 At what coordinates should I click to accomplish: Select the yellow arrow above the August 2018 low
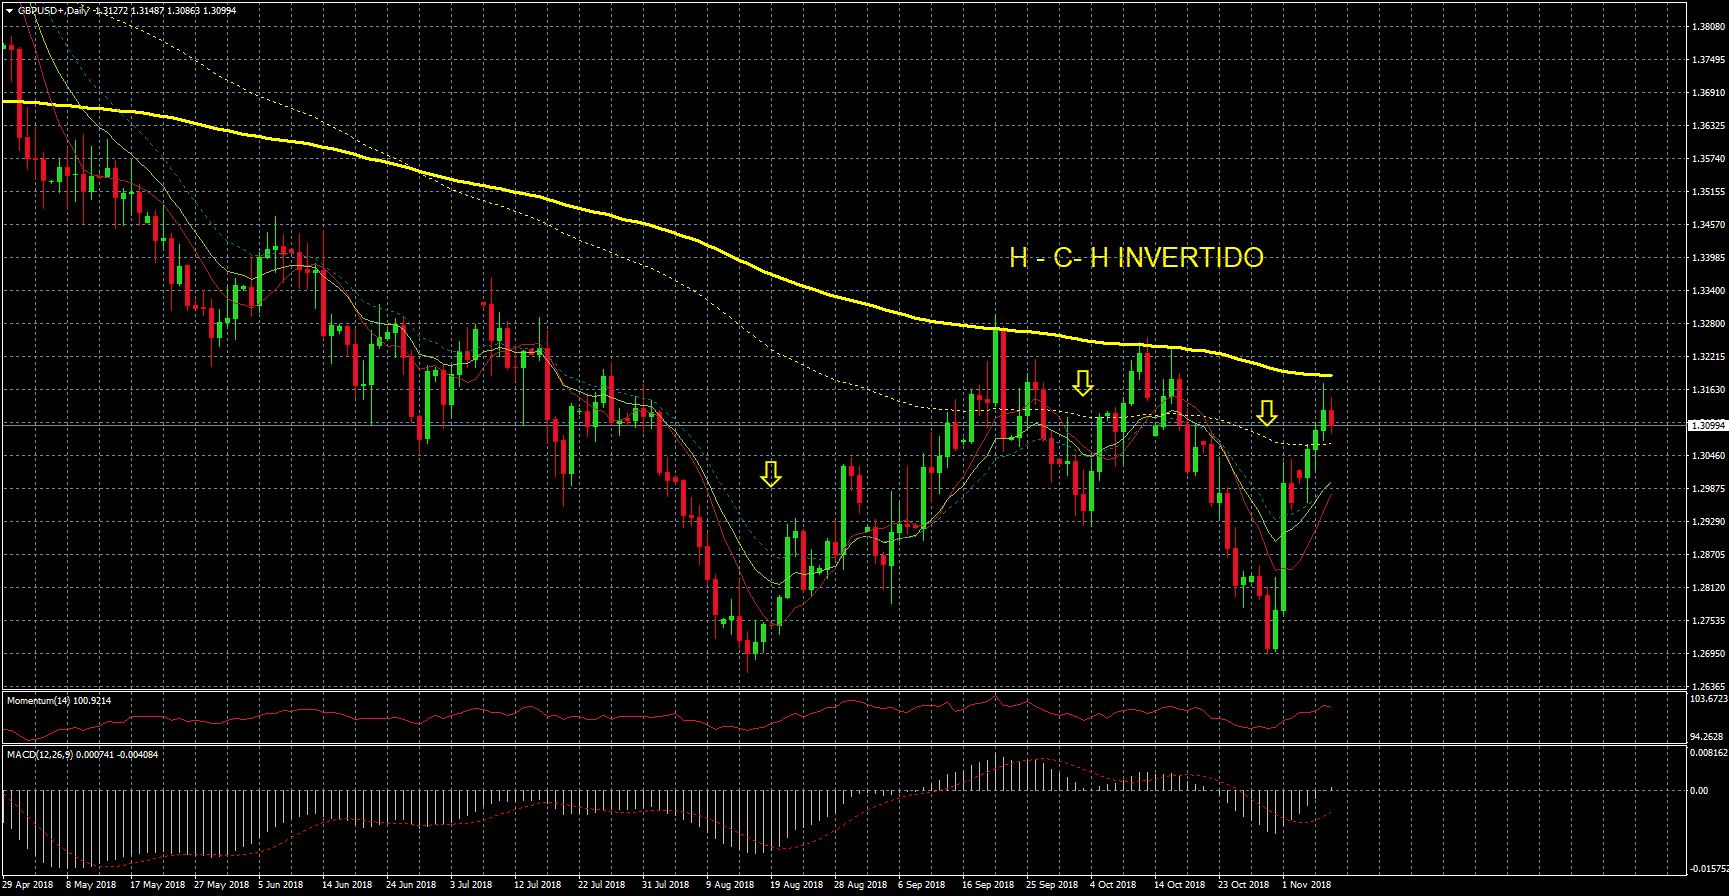[x=770, y=474]
